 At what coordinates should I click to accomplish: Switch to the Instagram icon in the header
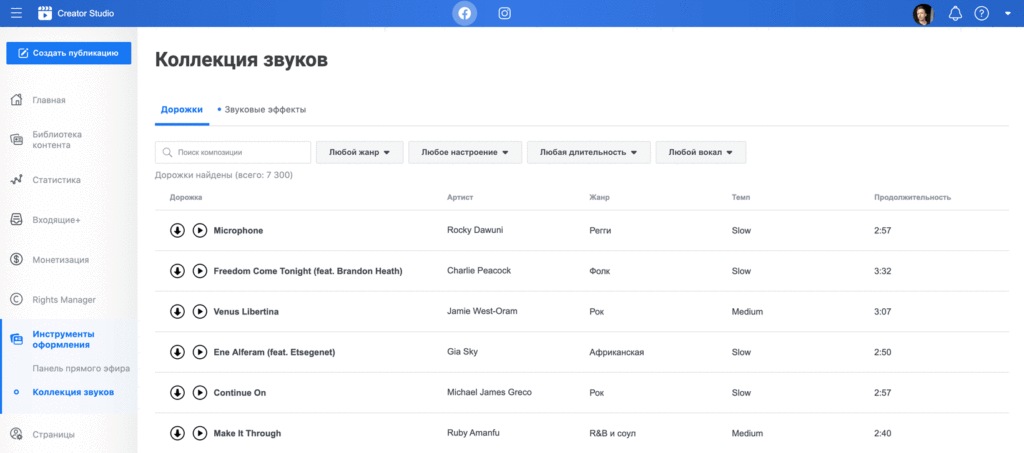(505, 13)
